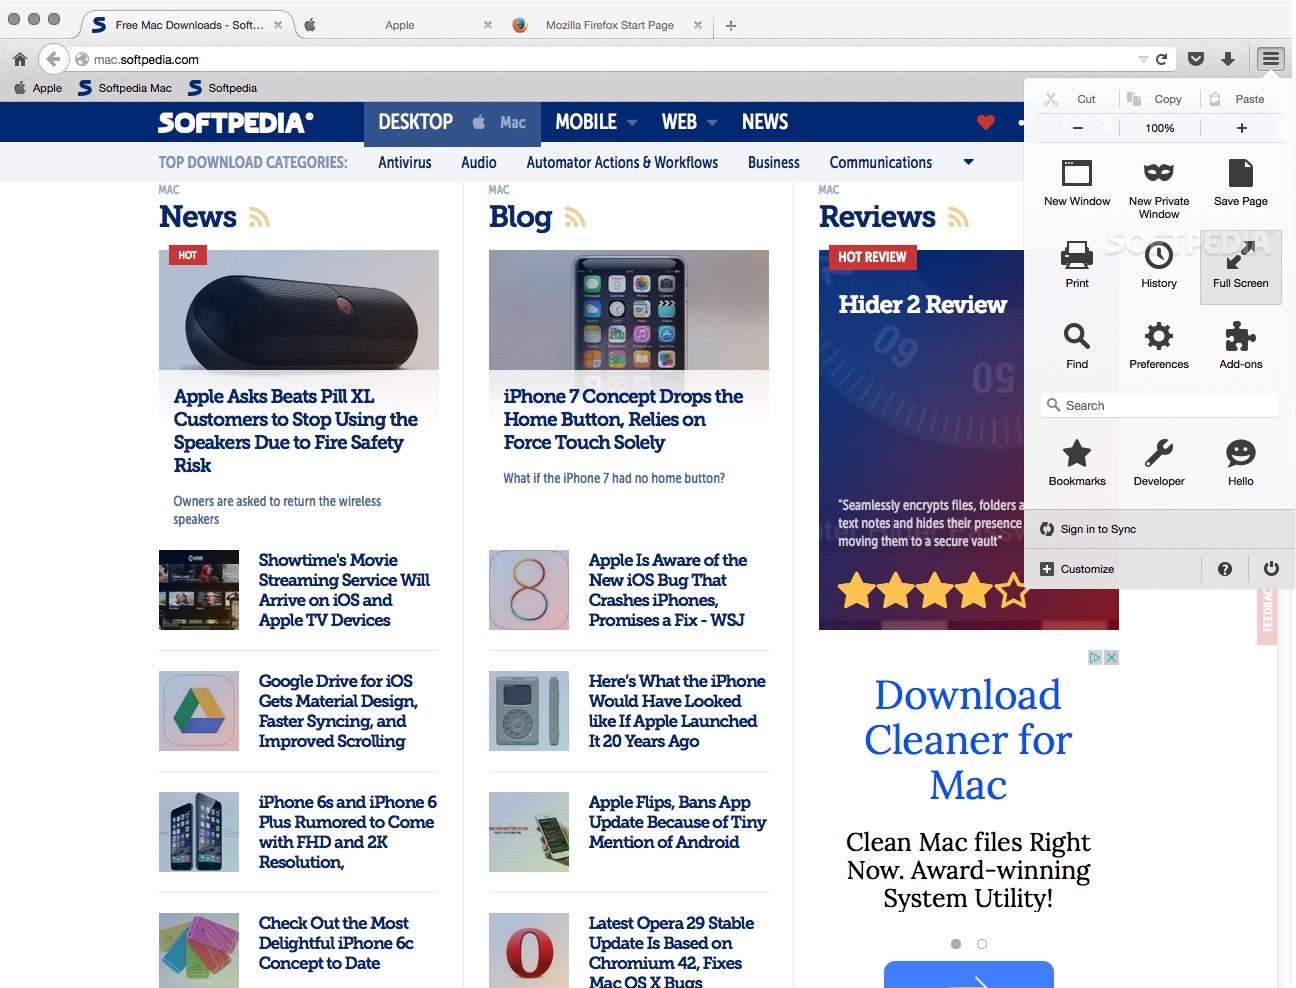Open the URL bar history dropdown
This screenshot has width=1296, height=988.
point(1143,59)
